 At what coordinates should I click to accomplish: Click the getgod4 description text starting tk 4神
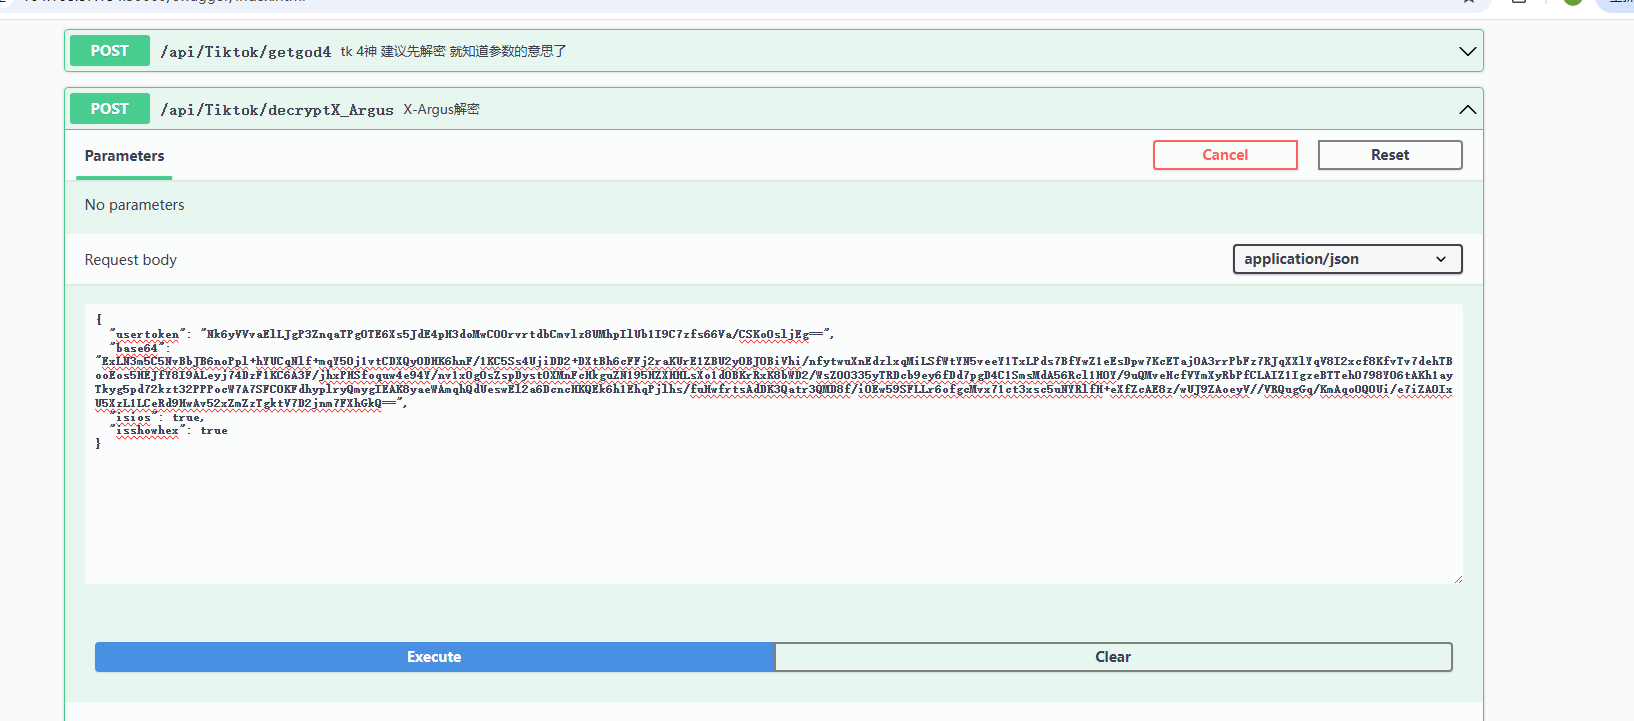[x=453, y=52]
